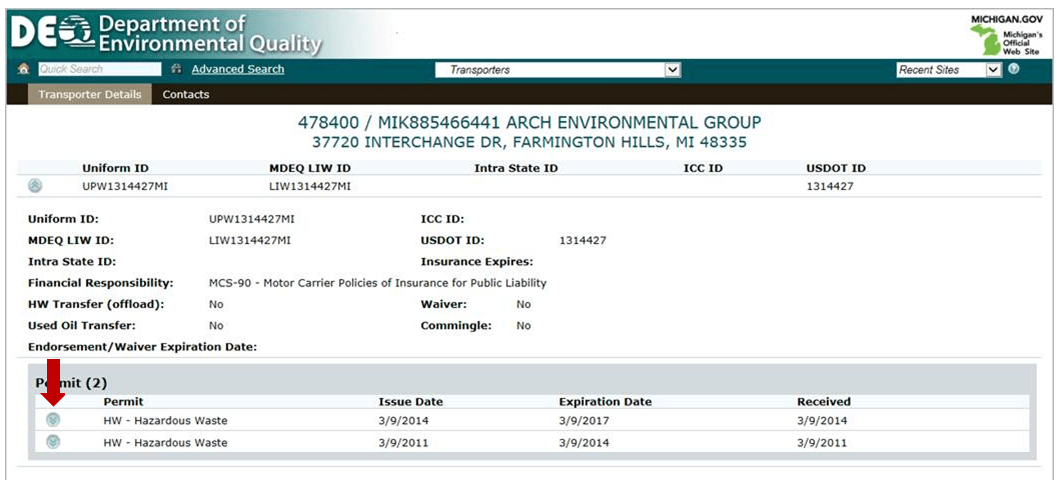Collapse the UPW1314427MI transporter ID row

tap(35, 186)
